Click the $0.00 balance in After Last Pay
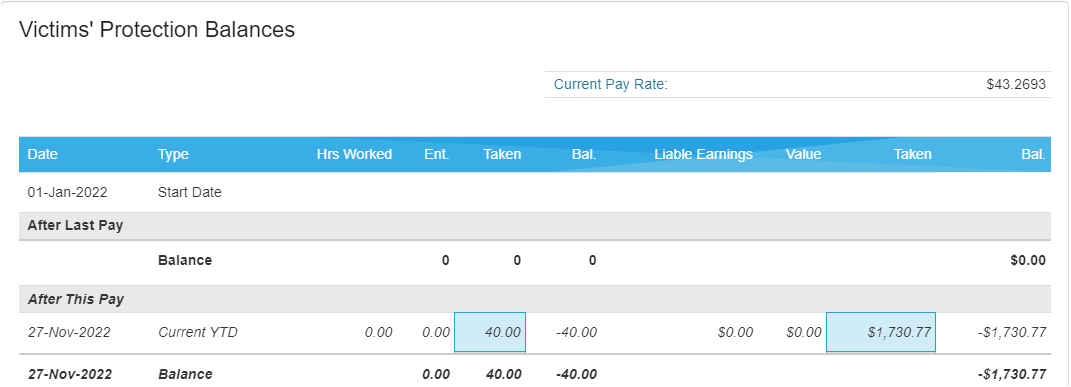The width and height of the screenshot is (1071, 387). point(1027,260)
